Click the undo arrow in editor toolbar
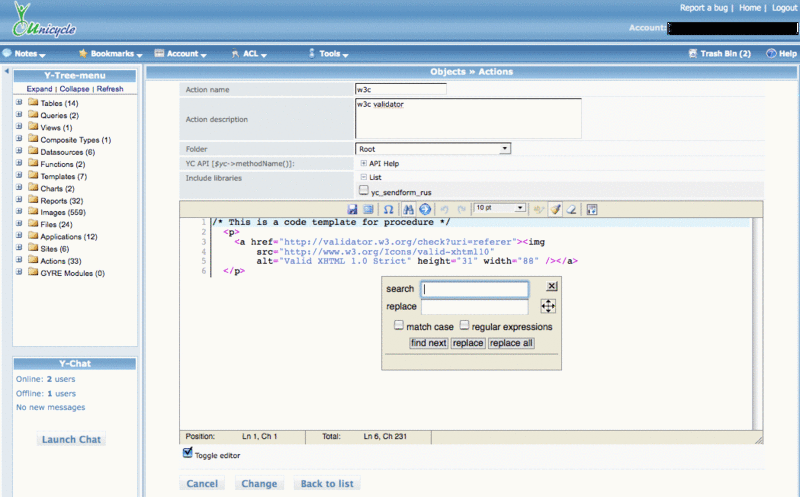 tap(444, 208)
